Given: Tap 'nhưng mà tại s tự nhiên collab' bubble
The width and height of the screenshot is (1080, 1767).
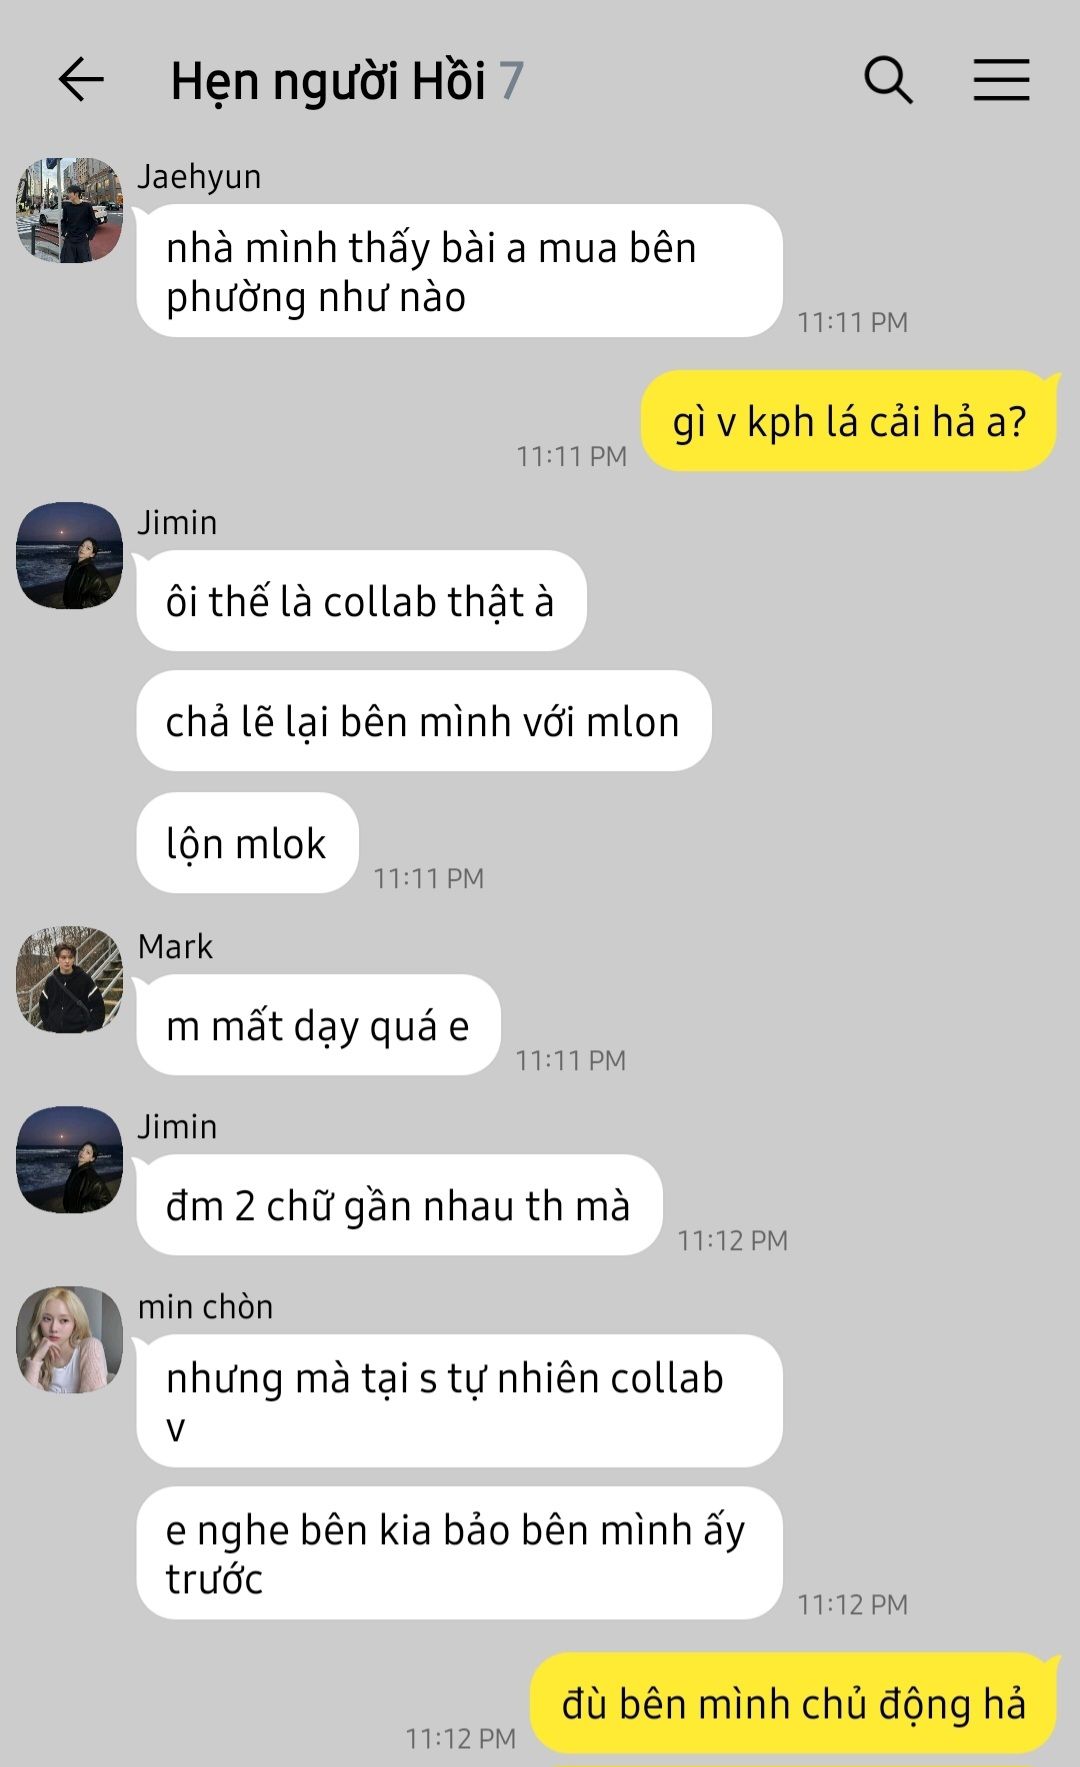Looking at the screenshot, I should 459,1401.
